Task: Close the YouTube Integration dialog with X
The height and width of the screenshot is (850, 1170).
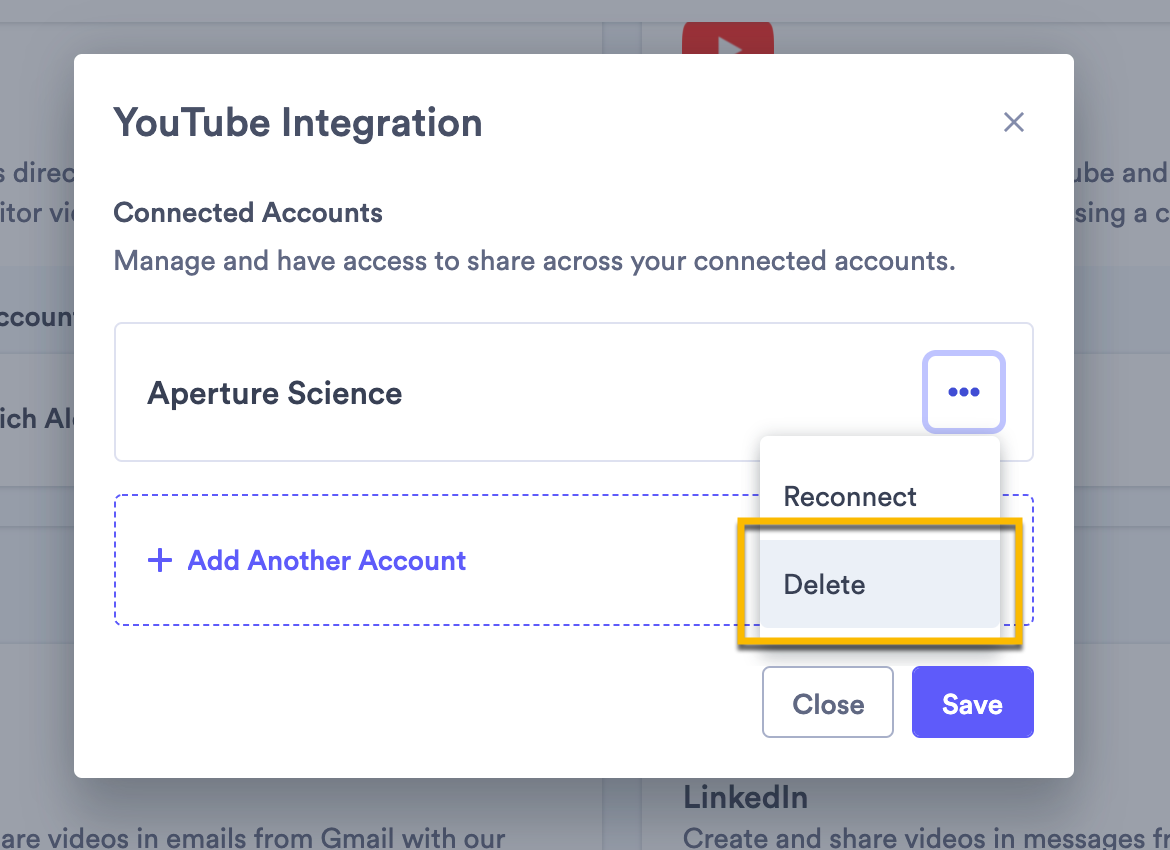Action: point(1013,122)
